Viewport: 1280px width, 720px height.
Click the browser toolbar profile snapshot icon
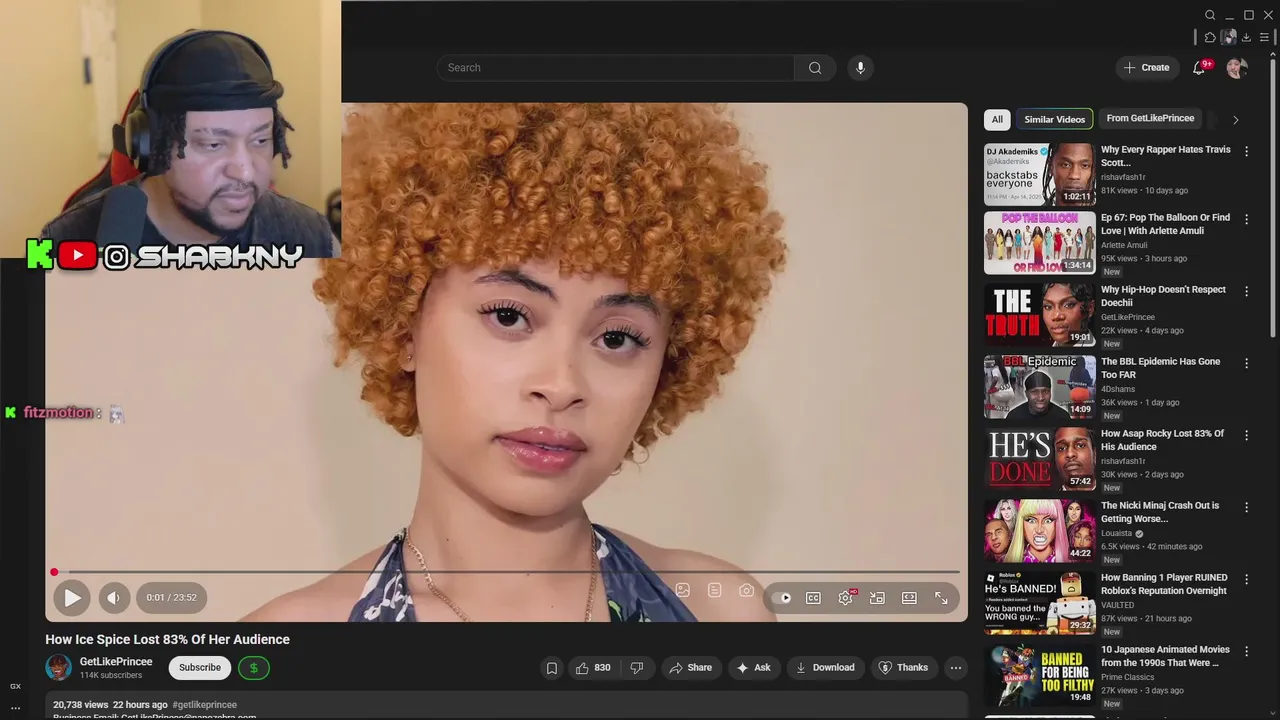(x=1228, y=37)
